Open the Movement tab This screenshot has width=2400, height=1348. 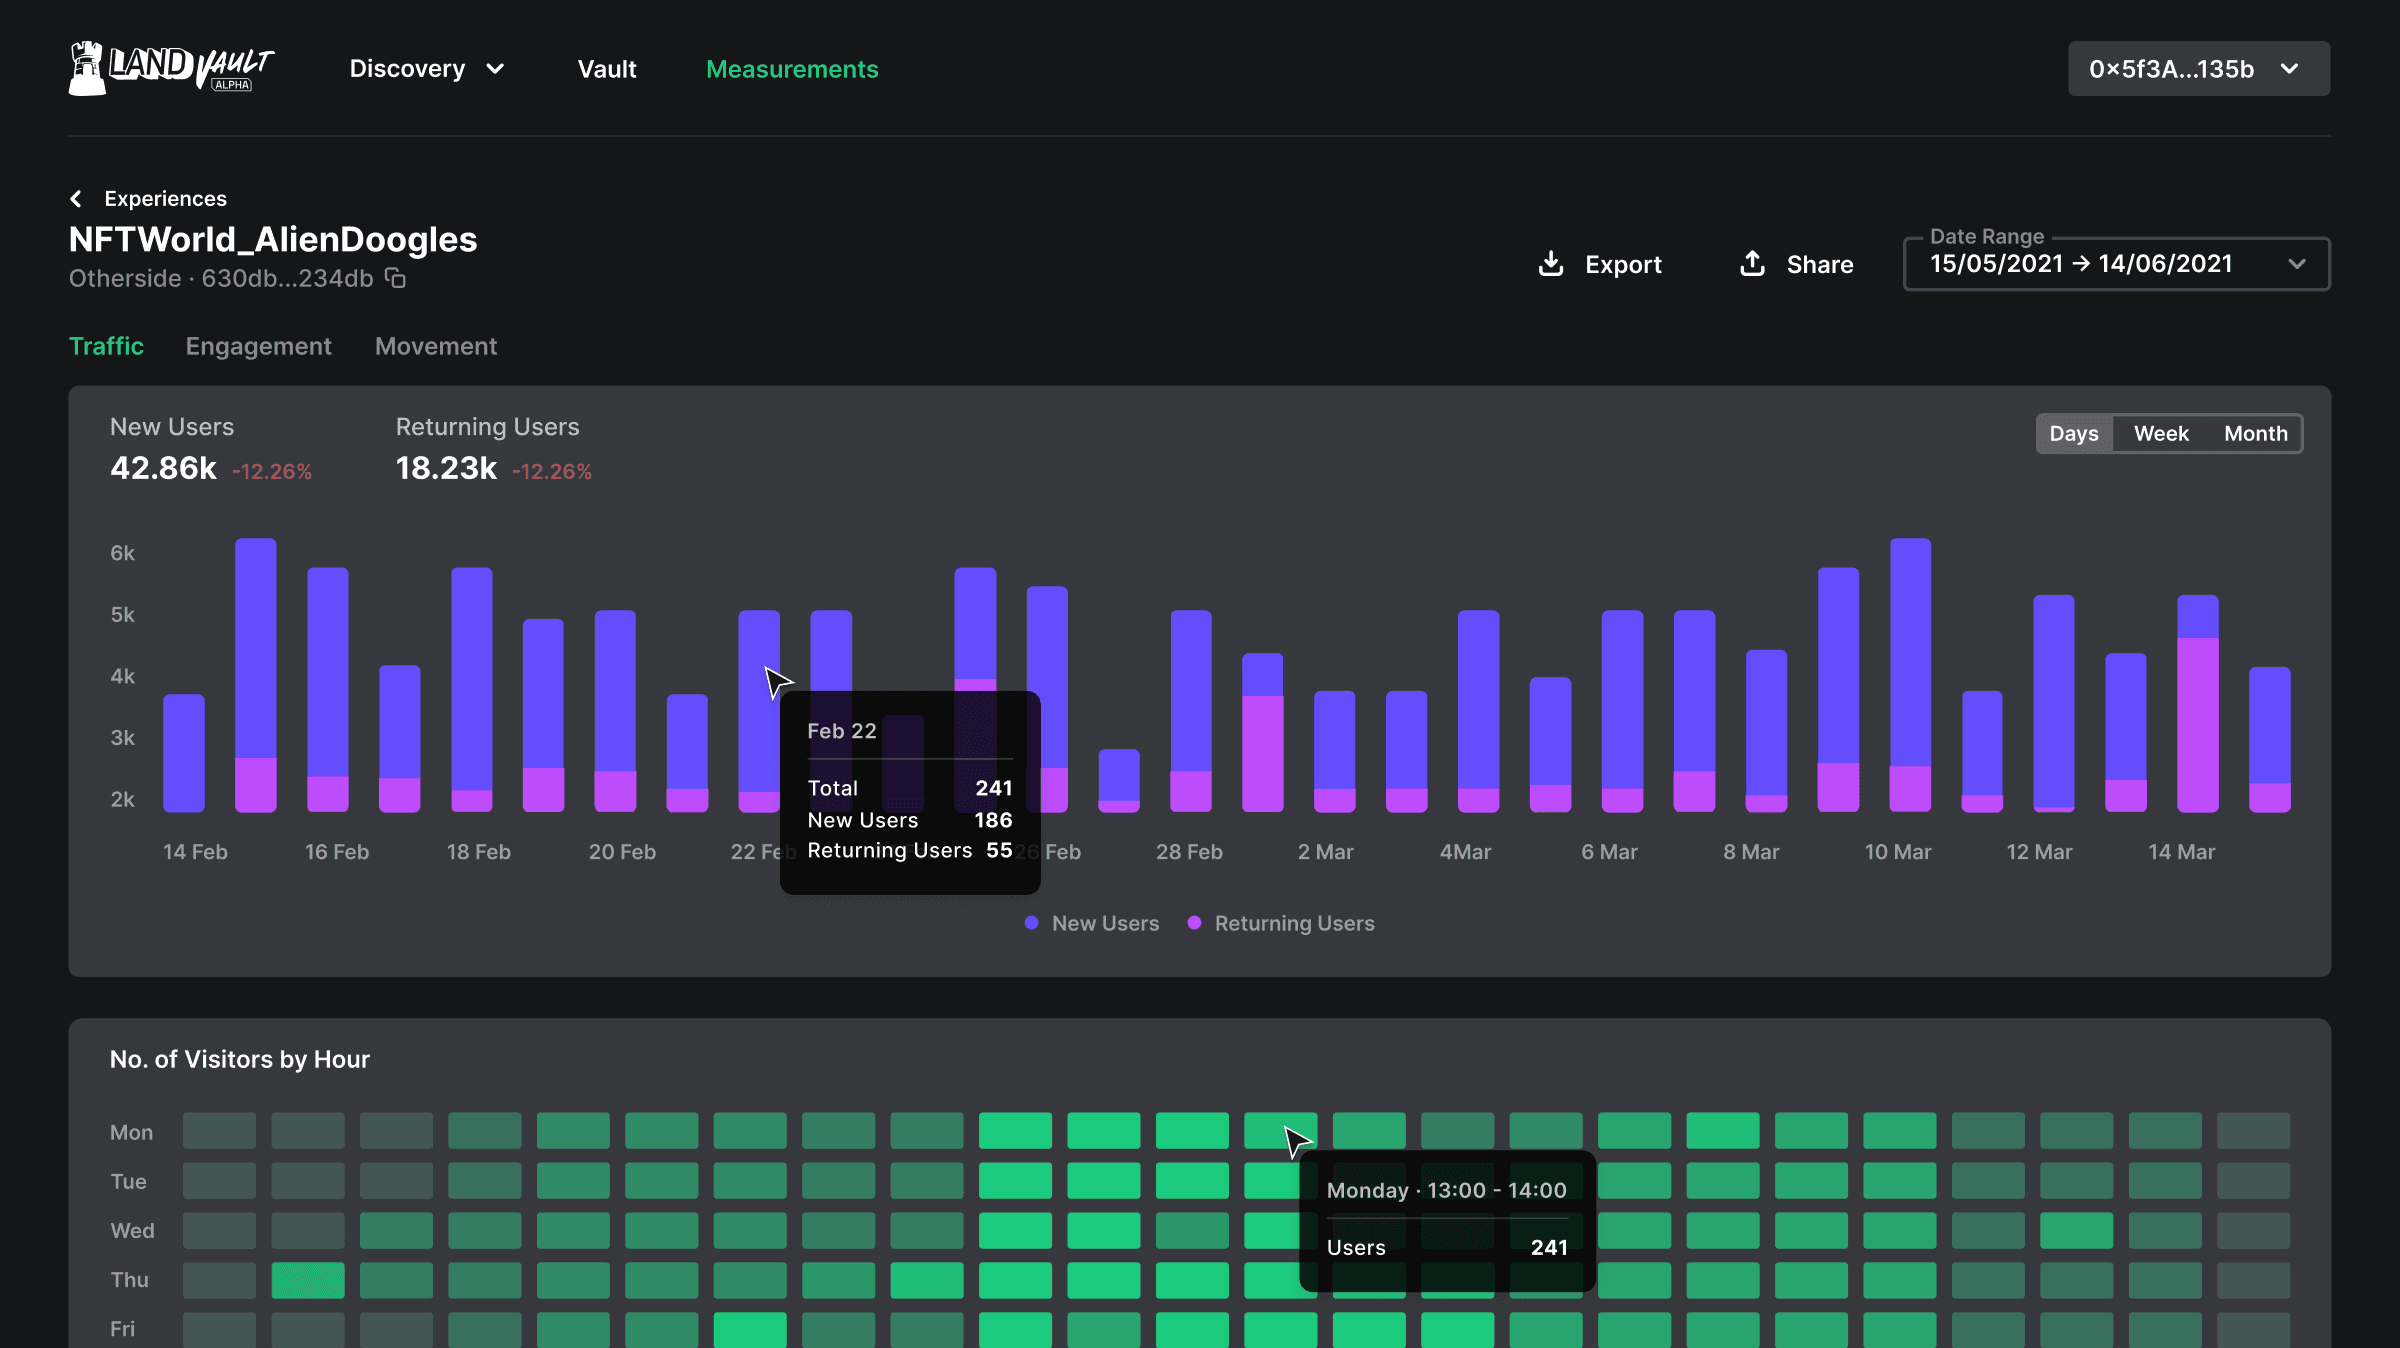pos(435,346)
